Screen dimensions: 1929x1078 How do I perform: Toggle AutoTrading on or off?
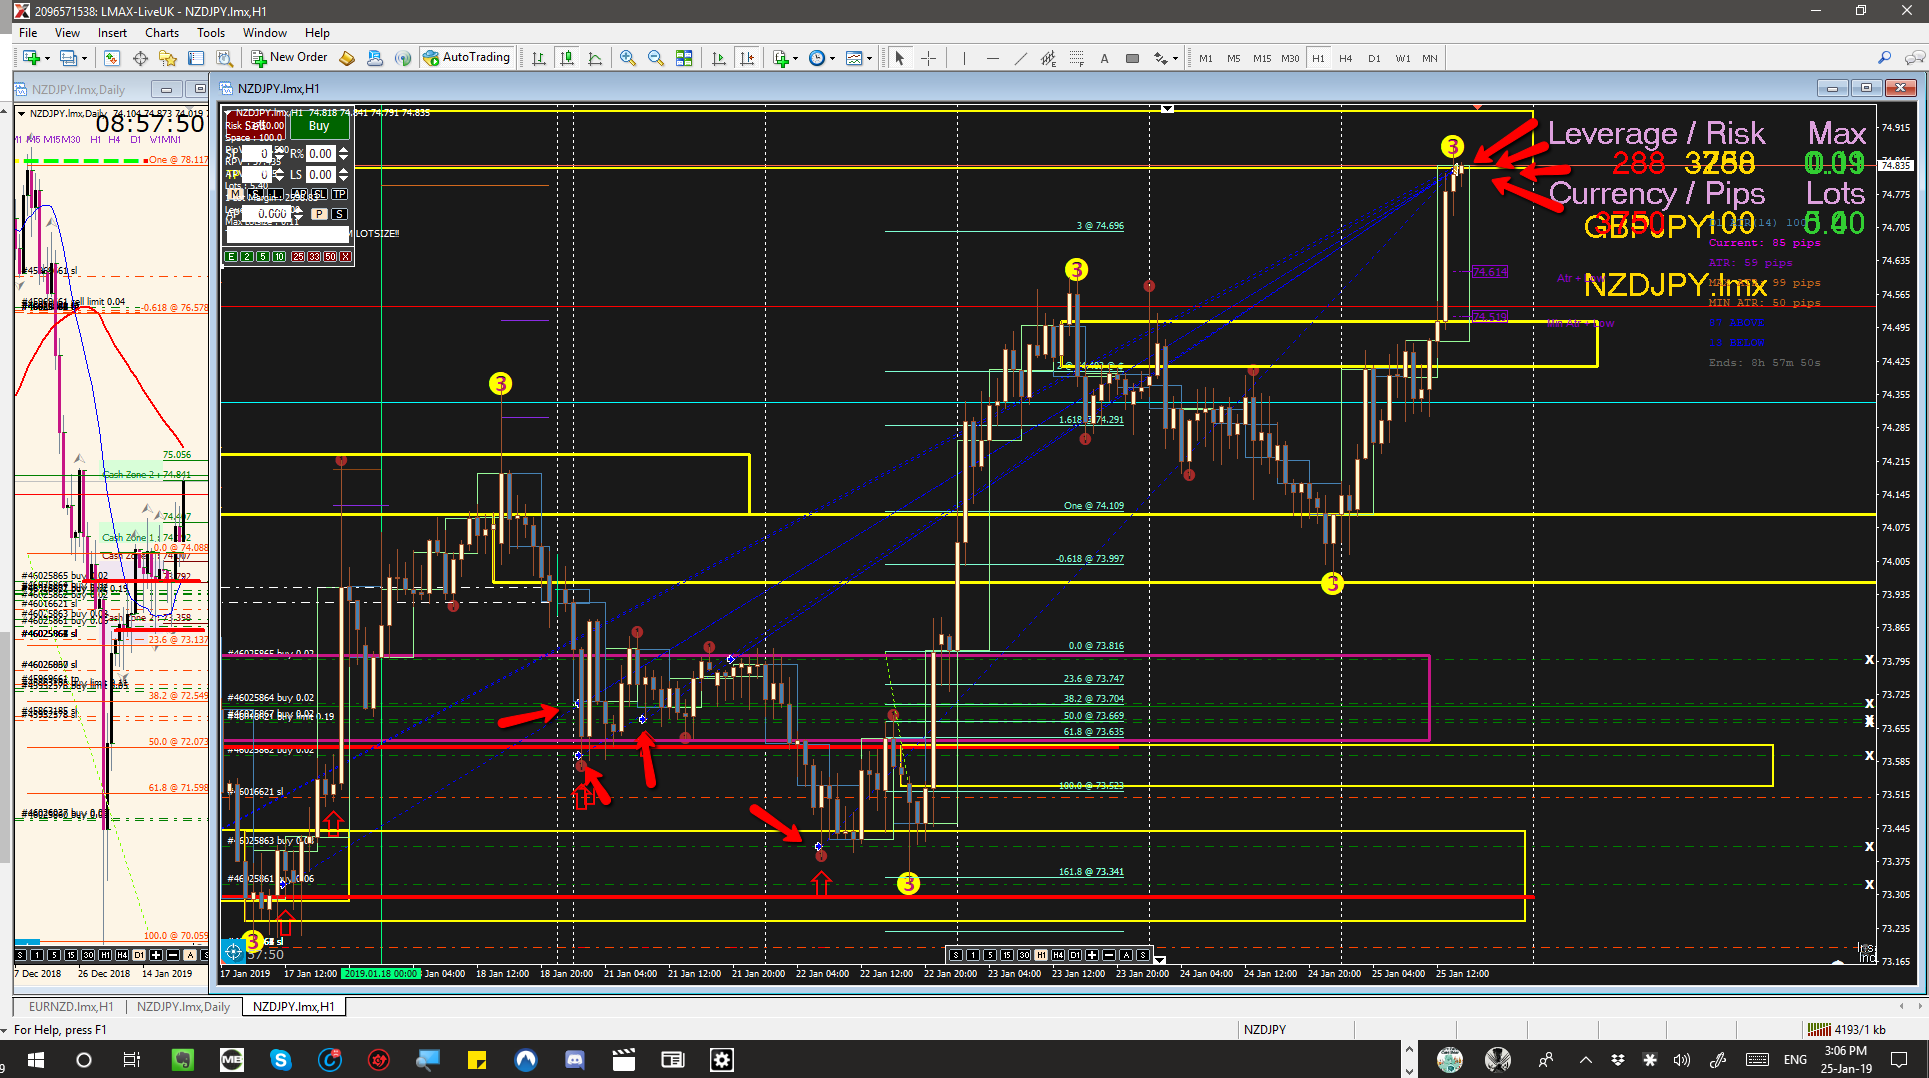coord(467,58)
